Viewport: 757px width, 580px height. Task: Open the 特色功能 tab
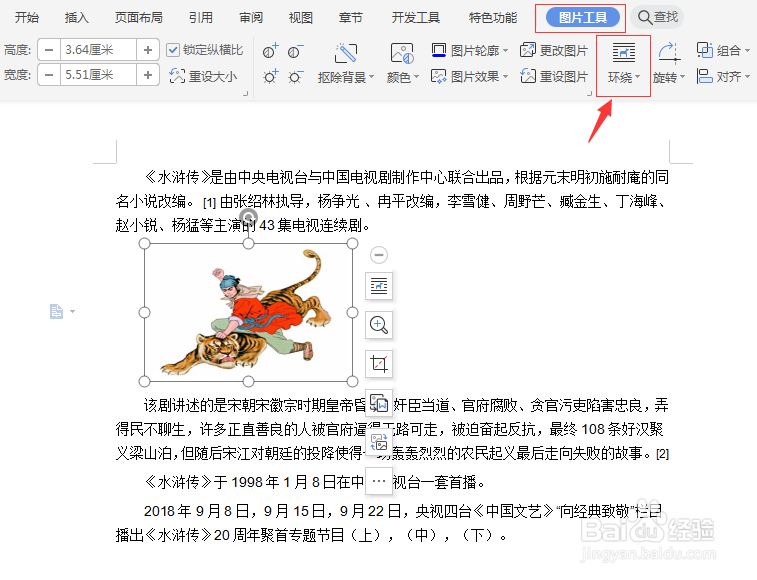click(x=493, y=18)
